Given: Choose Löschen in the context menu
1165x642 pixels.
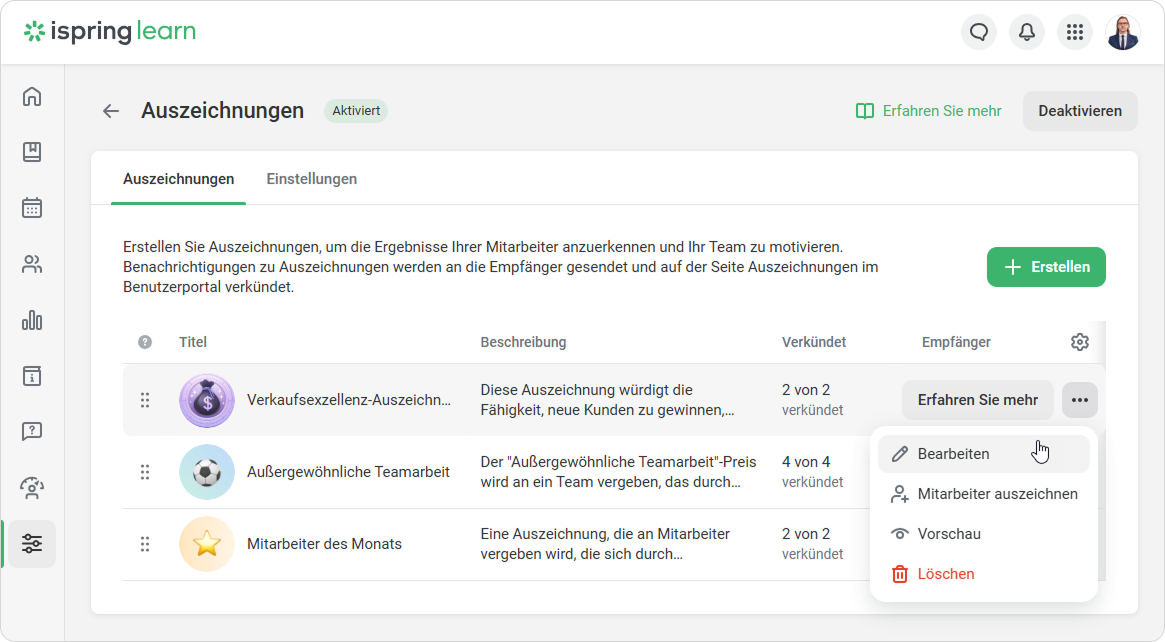Looking at the screenshot, I should [x=945, y=574].
